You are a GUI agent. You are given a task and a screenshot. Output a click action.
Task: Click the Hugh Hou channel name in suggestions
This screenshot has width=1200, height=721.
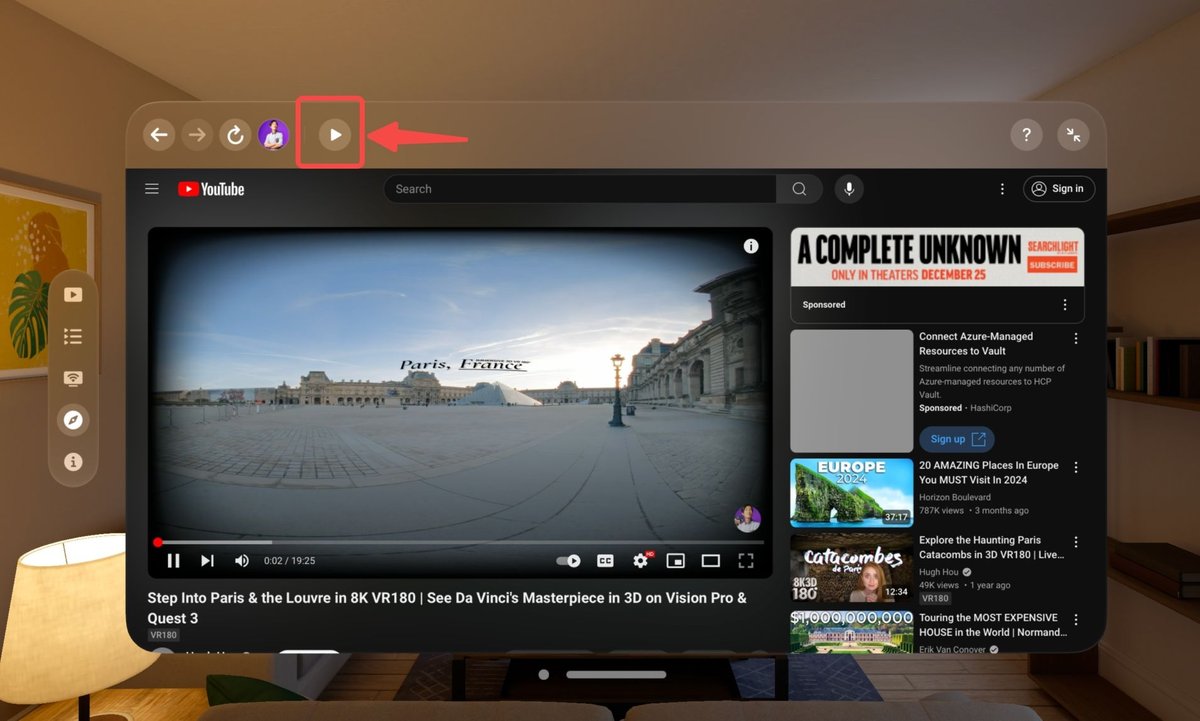click(x=939, y=572)
